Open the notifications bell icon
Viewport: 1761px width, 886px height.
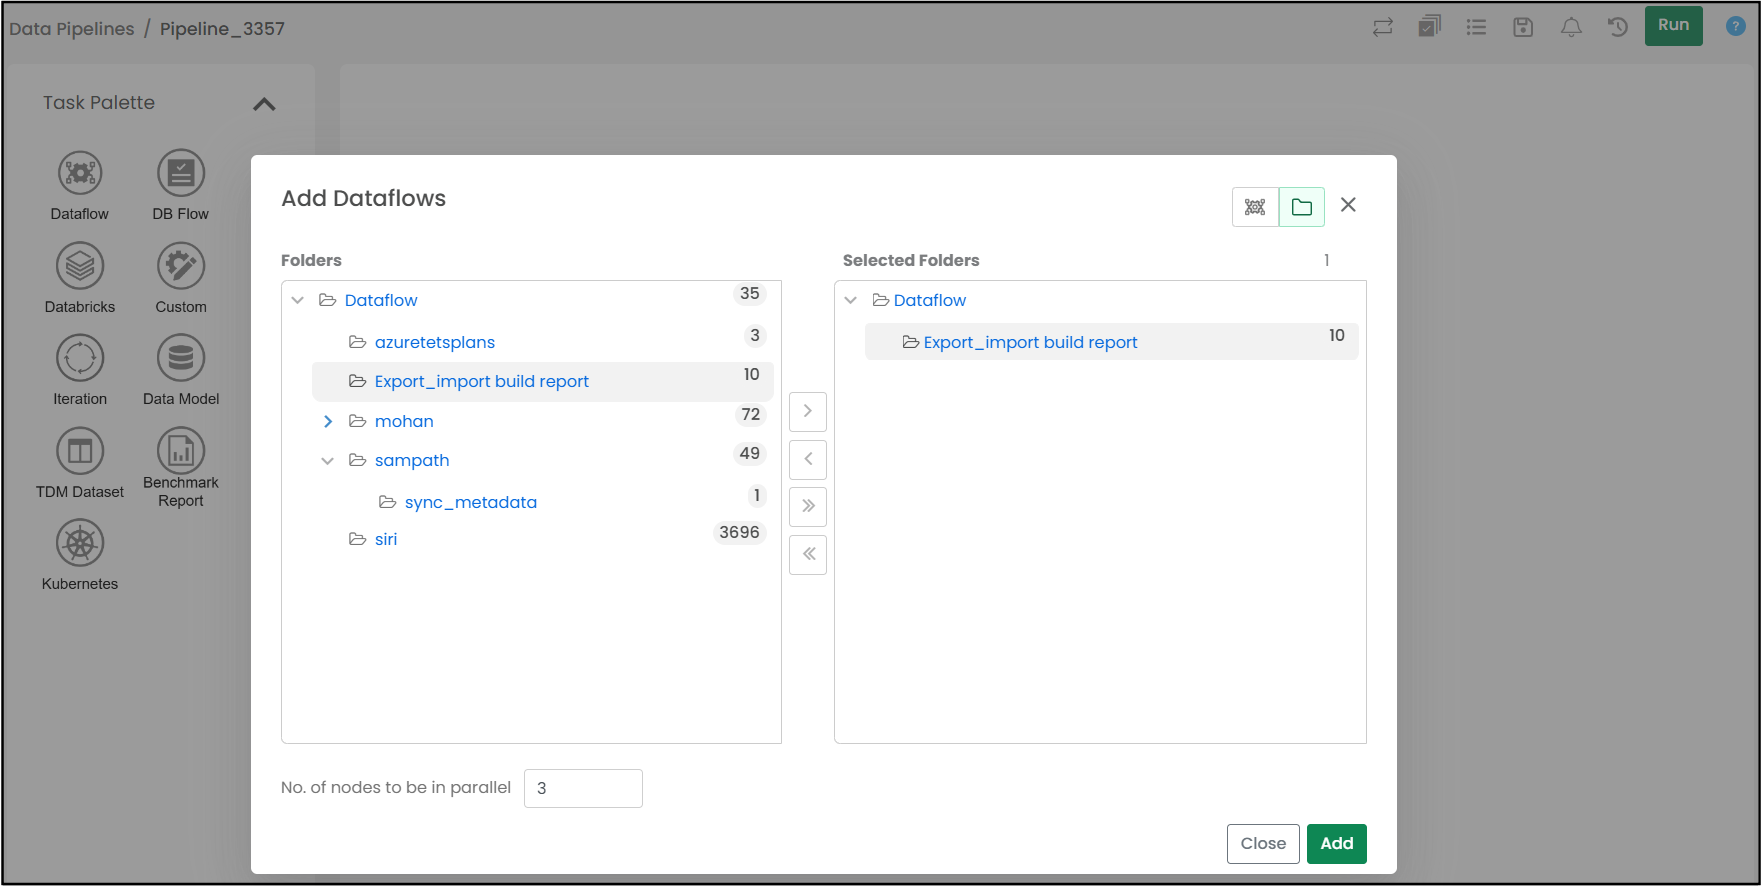click(x=1571, y=27)
